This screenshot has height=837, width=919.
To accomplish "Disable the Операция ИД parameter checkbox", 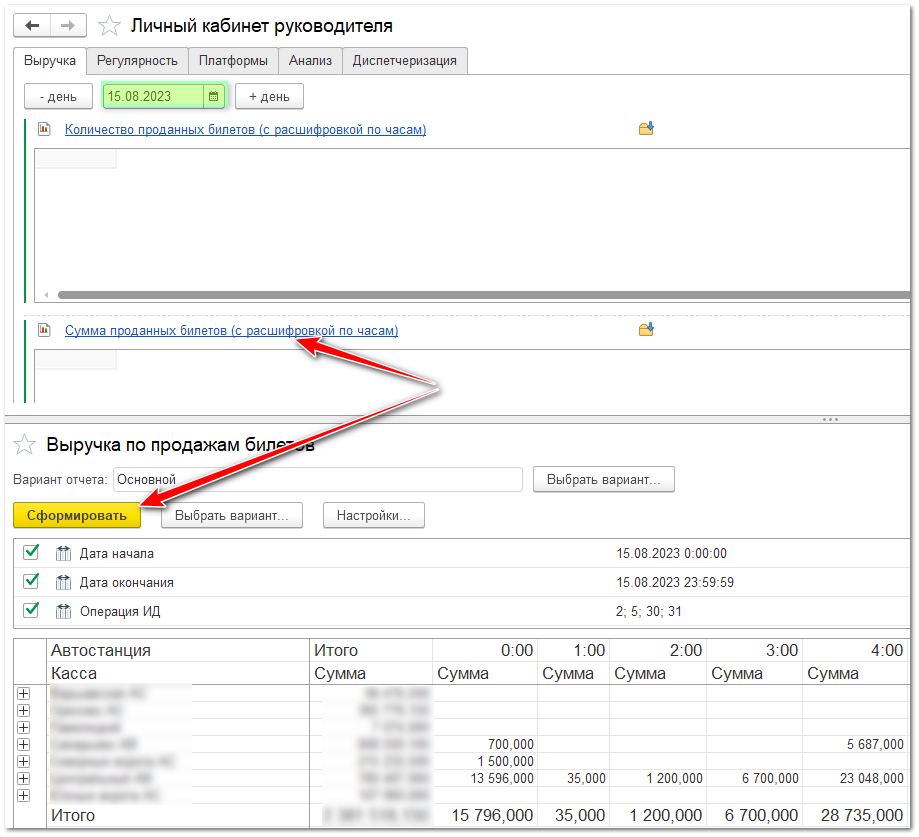I will click(x=31, y=610).
